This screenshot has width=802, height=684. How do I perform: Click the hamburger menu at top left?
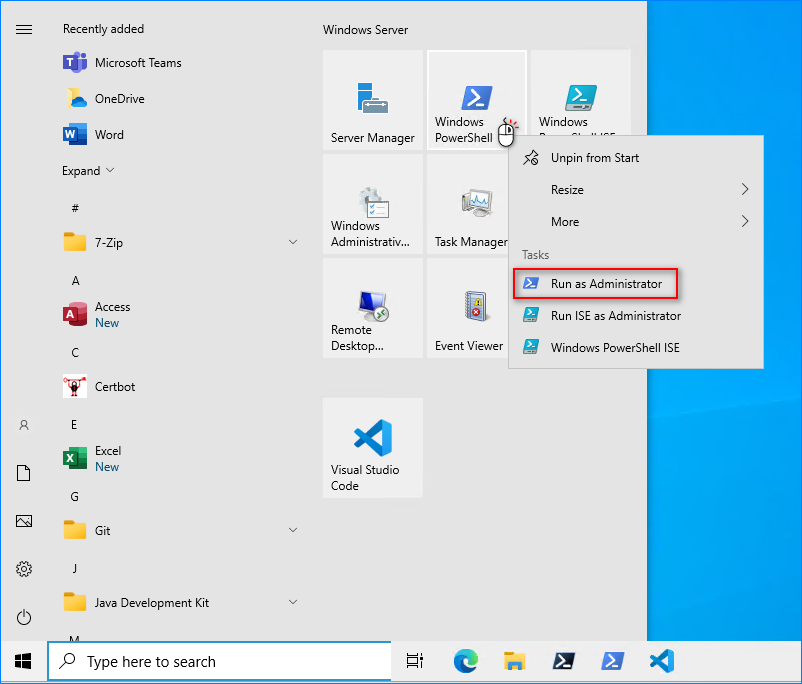pos(24,29)
